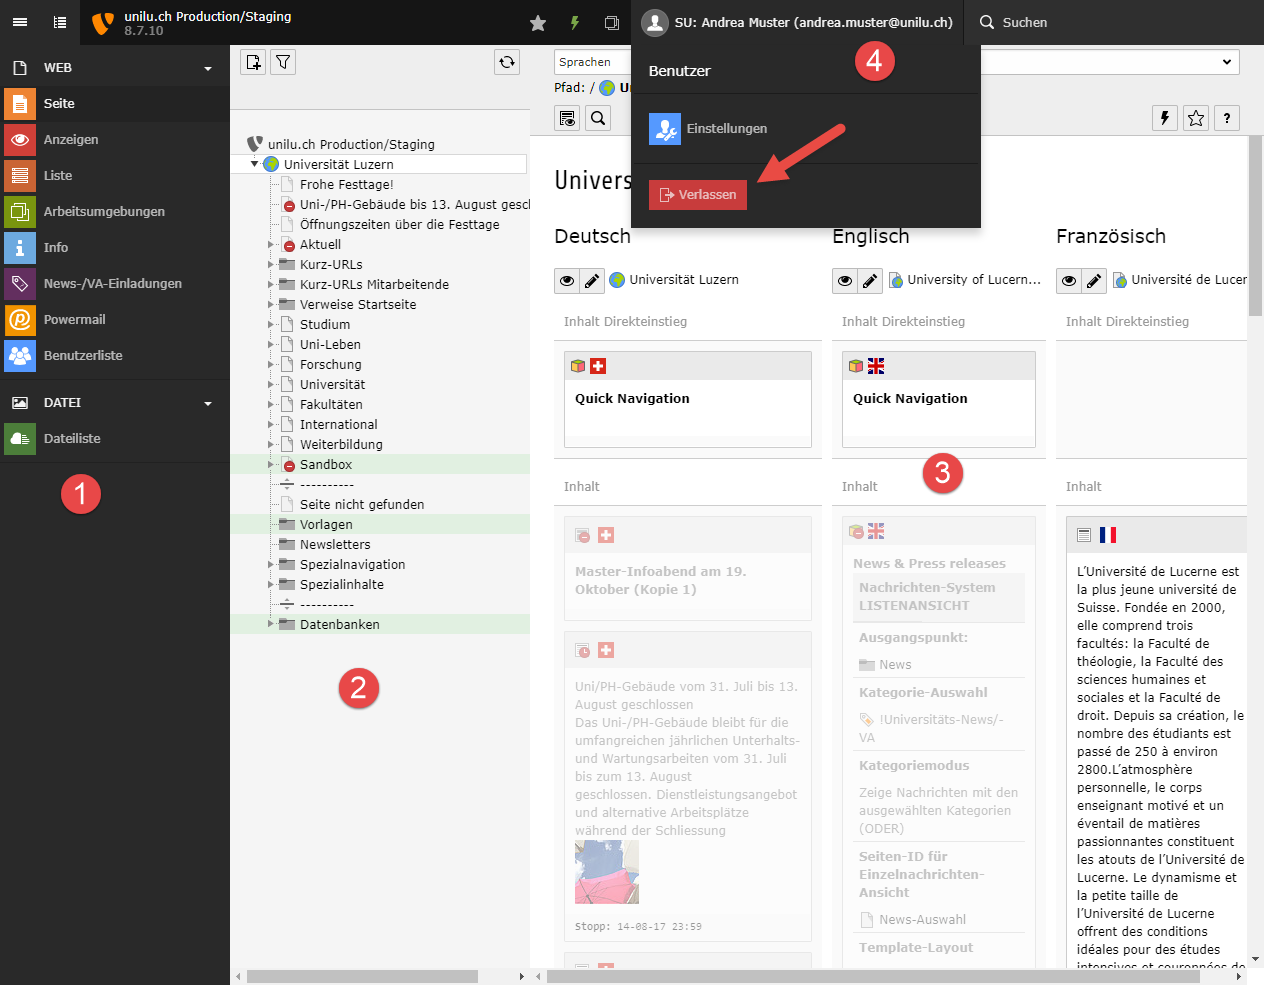Screen dimensions: 1264x985
Task: Refresh the page tree
Action: pos(507,62)
